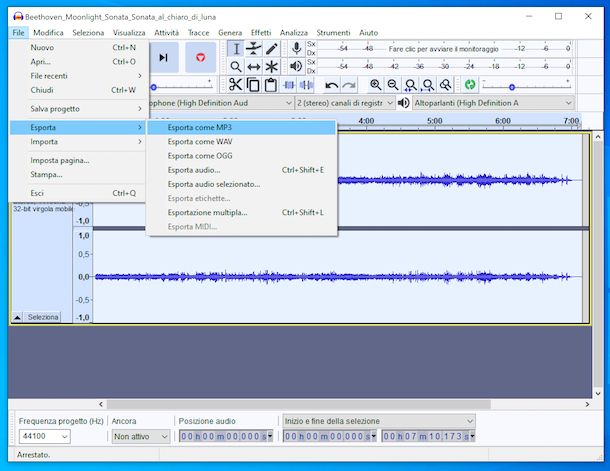The width and height of the screenshot is (610, 471).
Task: Click the horizontal scrollbar thumb
Action: point(299,404)
